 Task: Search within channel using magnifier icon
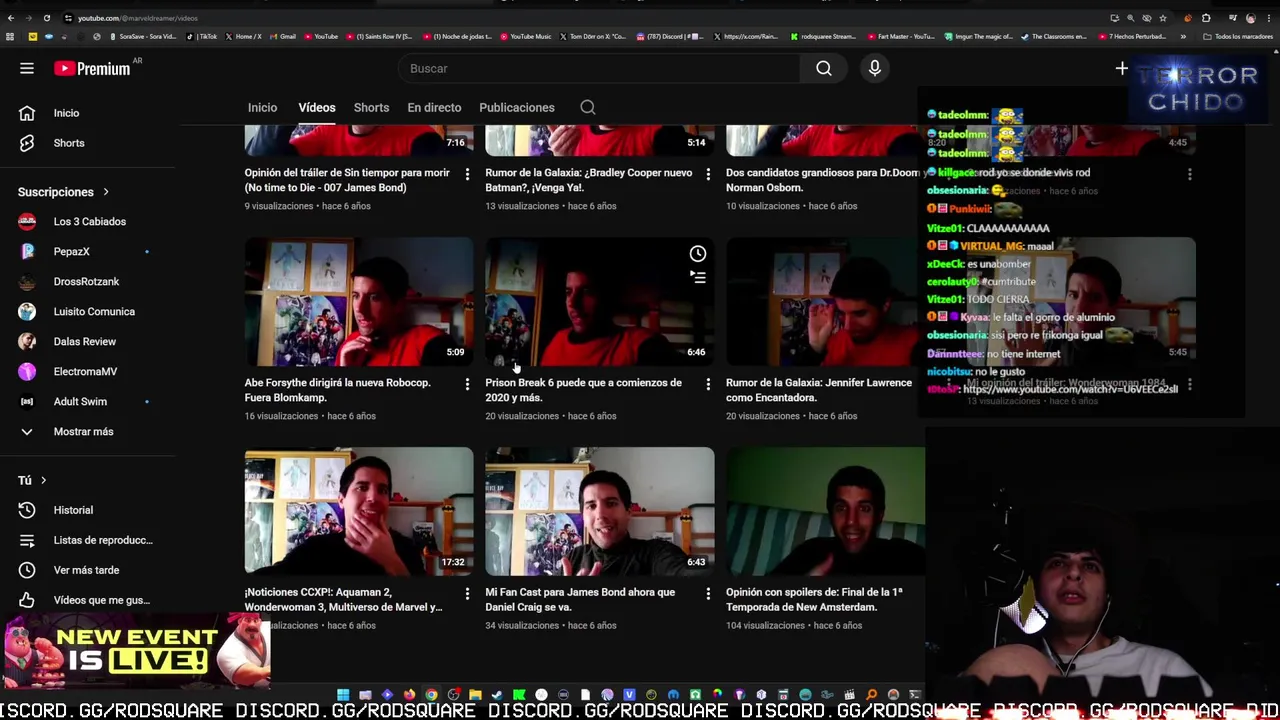(588, 107)
